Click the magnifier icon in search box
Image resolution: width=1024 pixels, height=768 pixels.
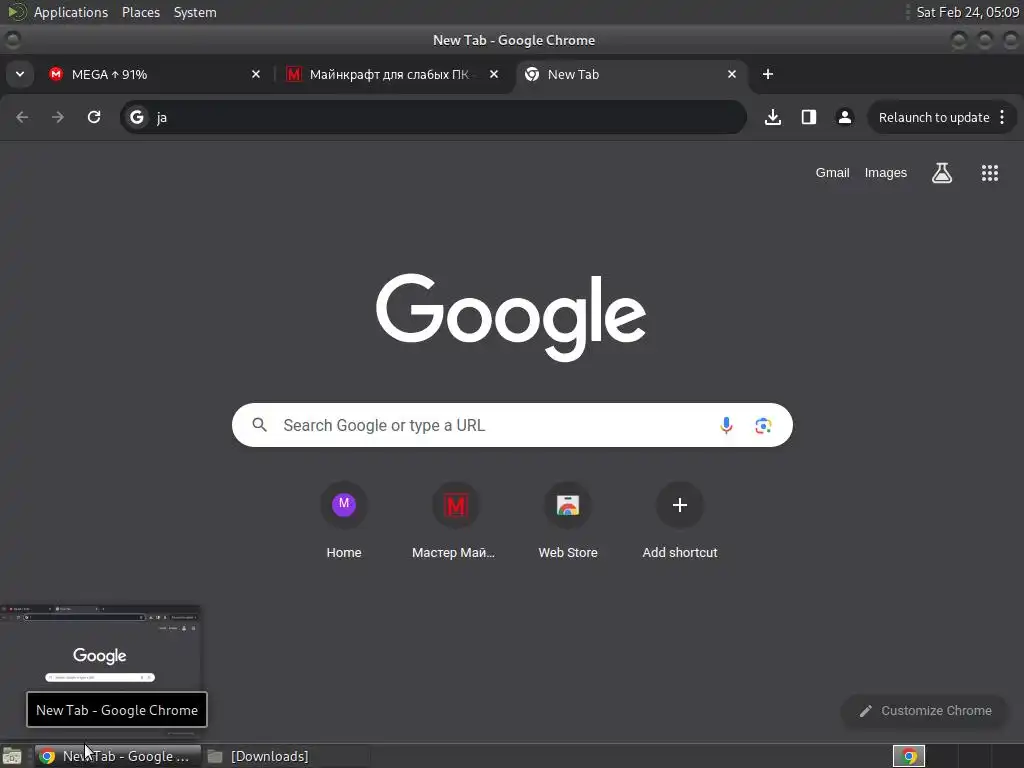tap(260, 425)
